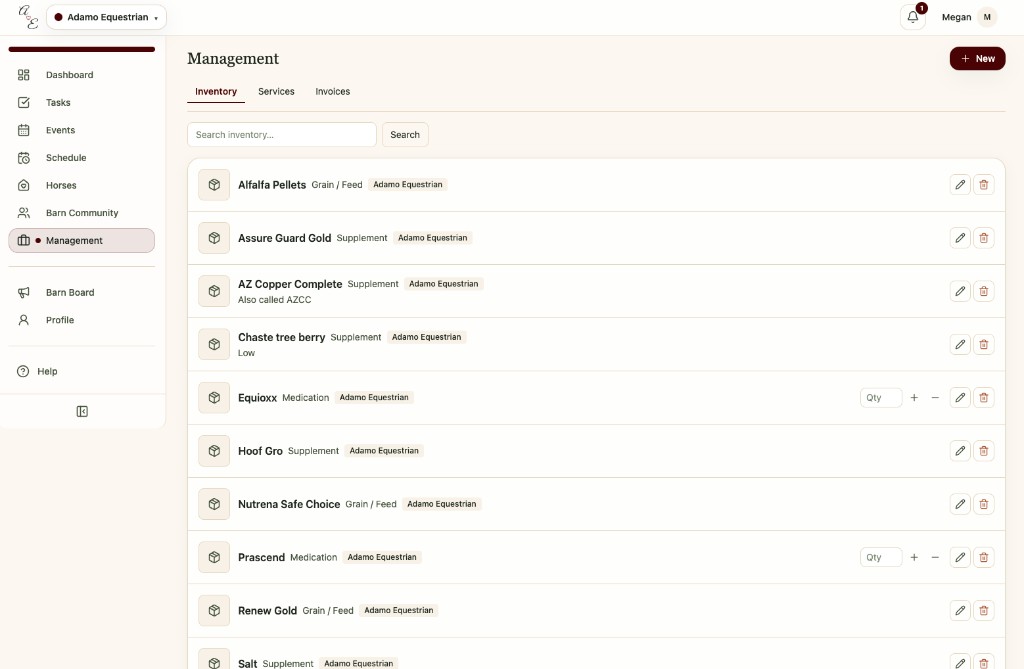
Task: Go to Dashboard in sidebar
Action: 82,75
